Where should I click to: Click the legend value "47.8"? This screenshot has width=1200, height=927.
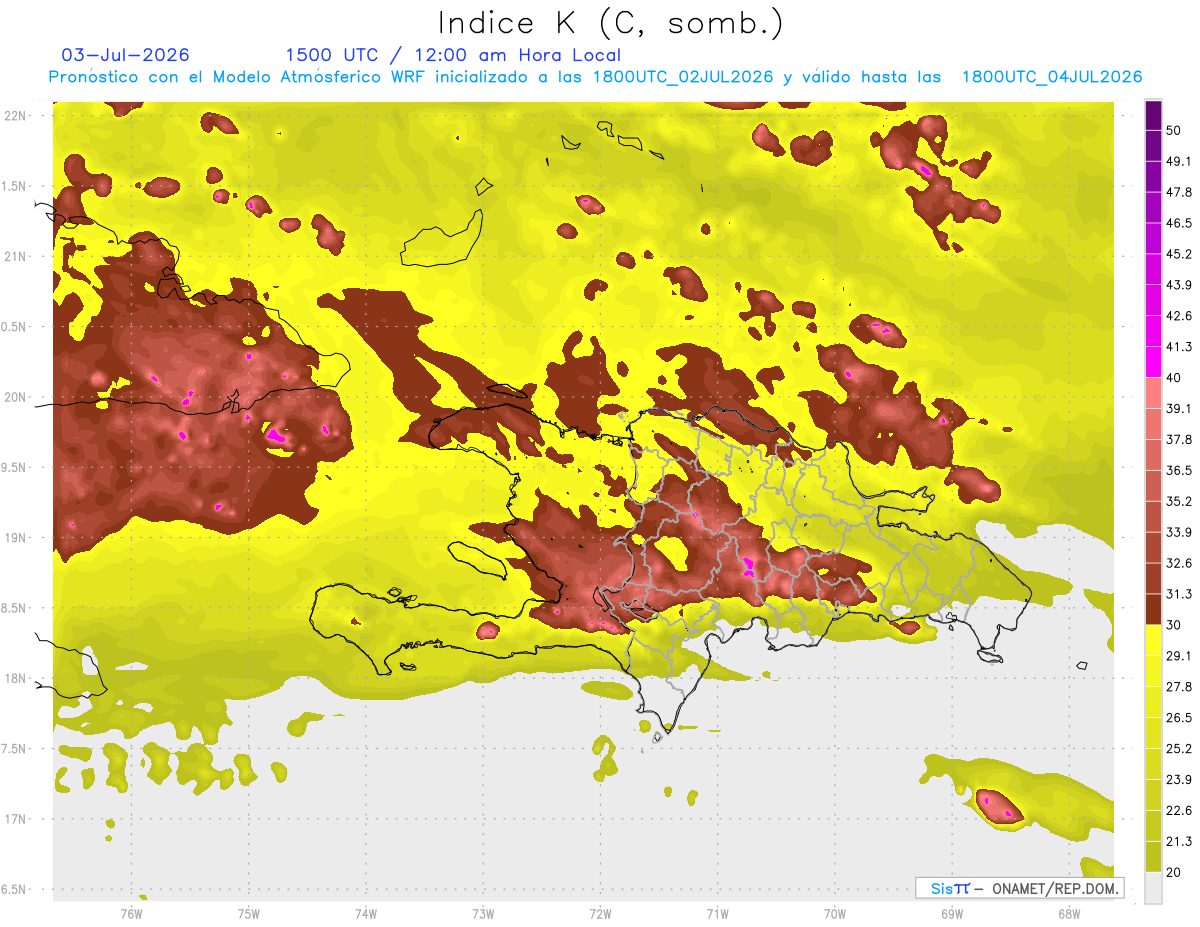pyautogui.click(x=1179, y=193)
